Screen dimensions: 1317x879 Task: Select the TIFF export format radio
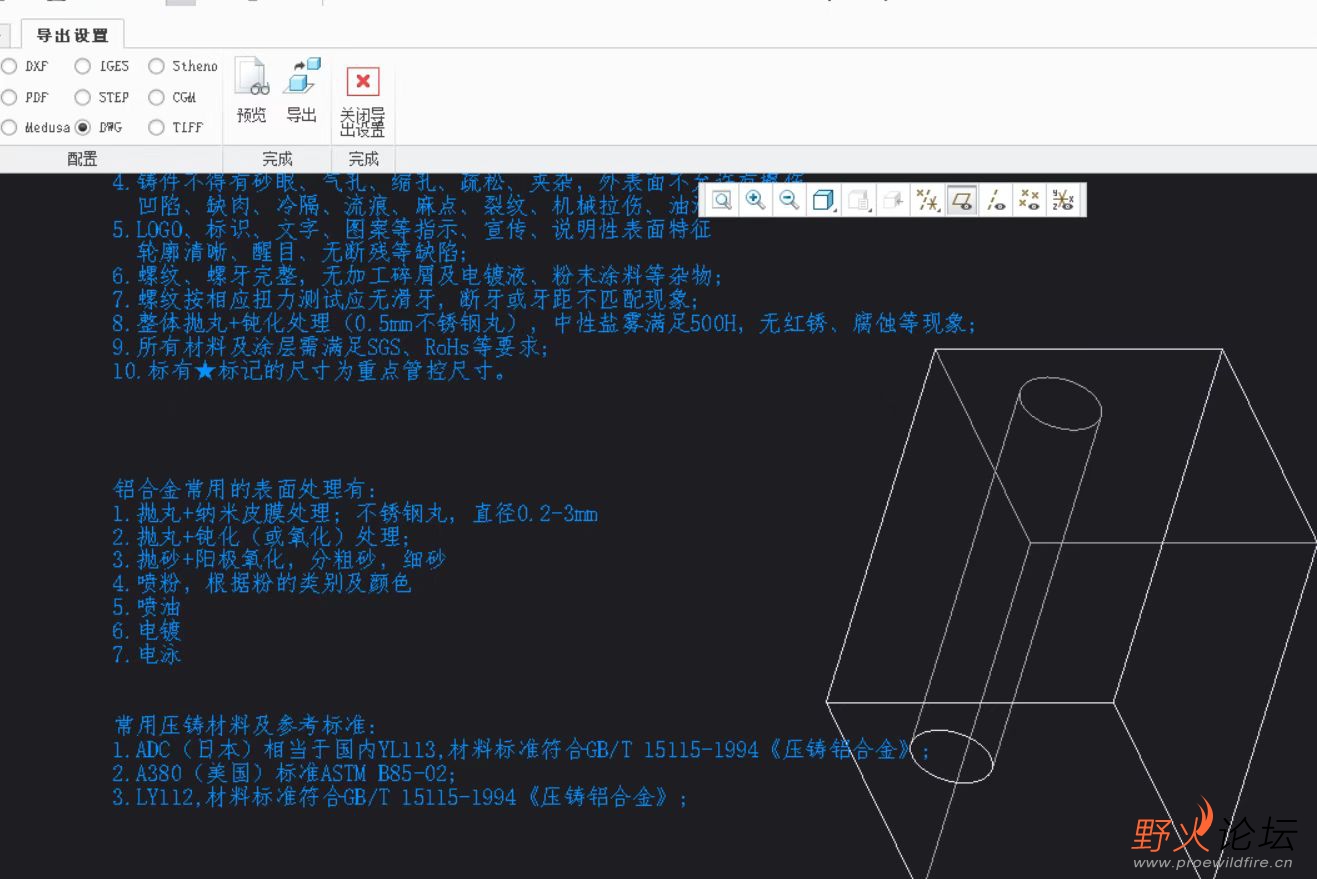(156, 127)
